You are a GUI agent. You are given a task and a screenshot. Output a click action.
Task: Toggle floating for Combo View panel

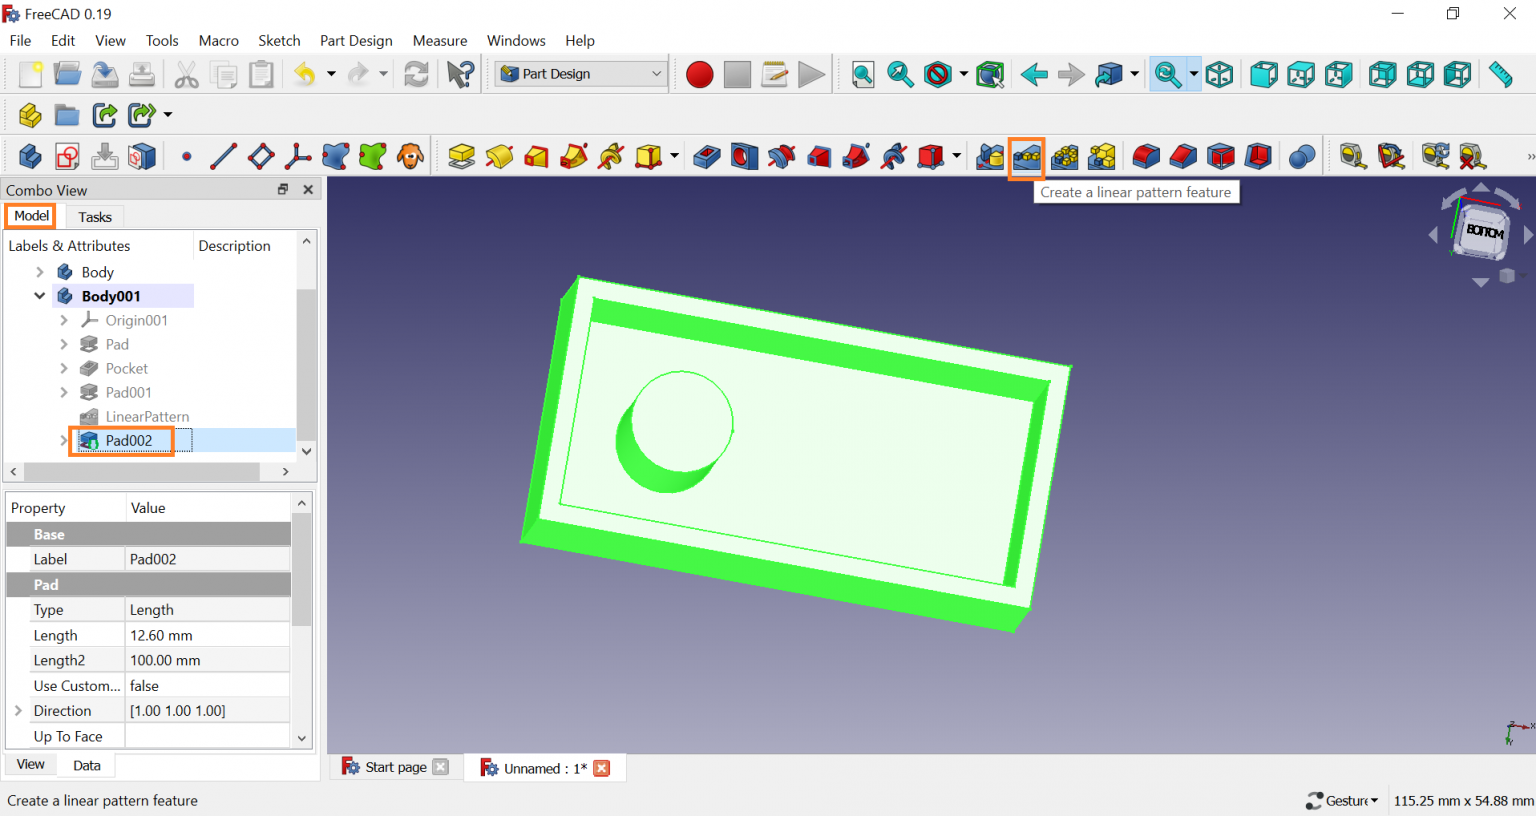[283, 190]
